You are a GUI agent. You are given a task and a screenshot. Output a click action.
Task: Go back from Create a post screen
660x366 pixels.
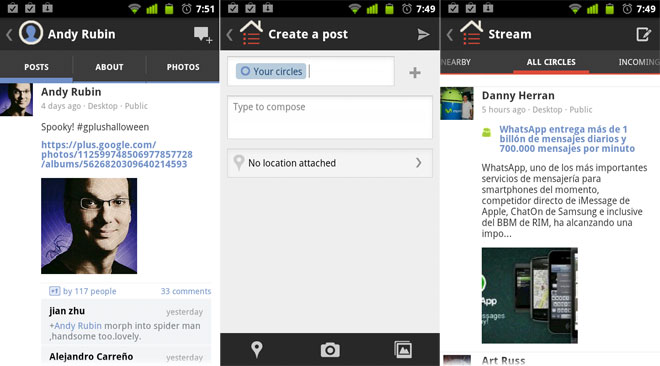229,34
